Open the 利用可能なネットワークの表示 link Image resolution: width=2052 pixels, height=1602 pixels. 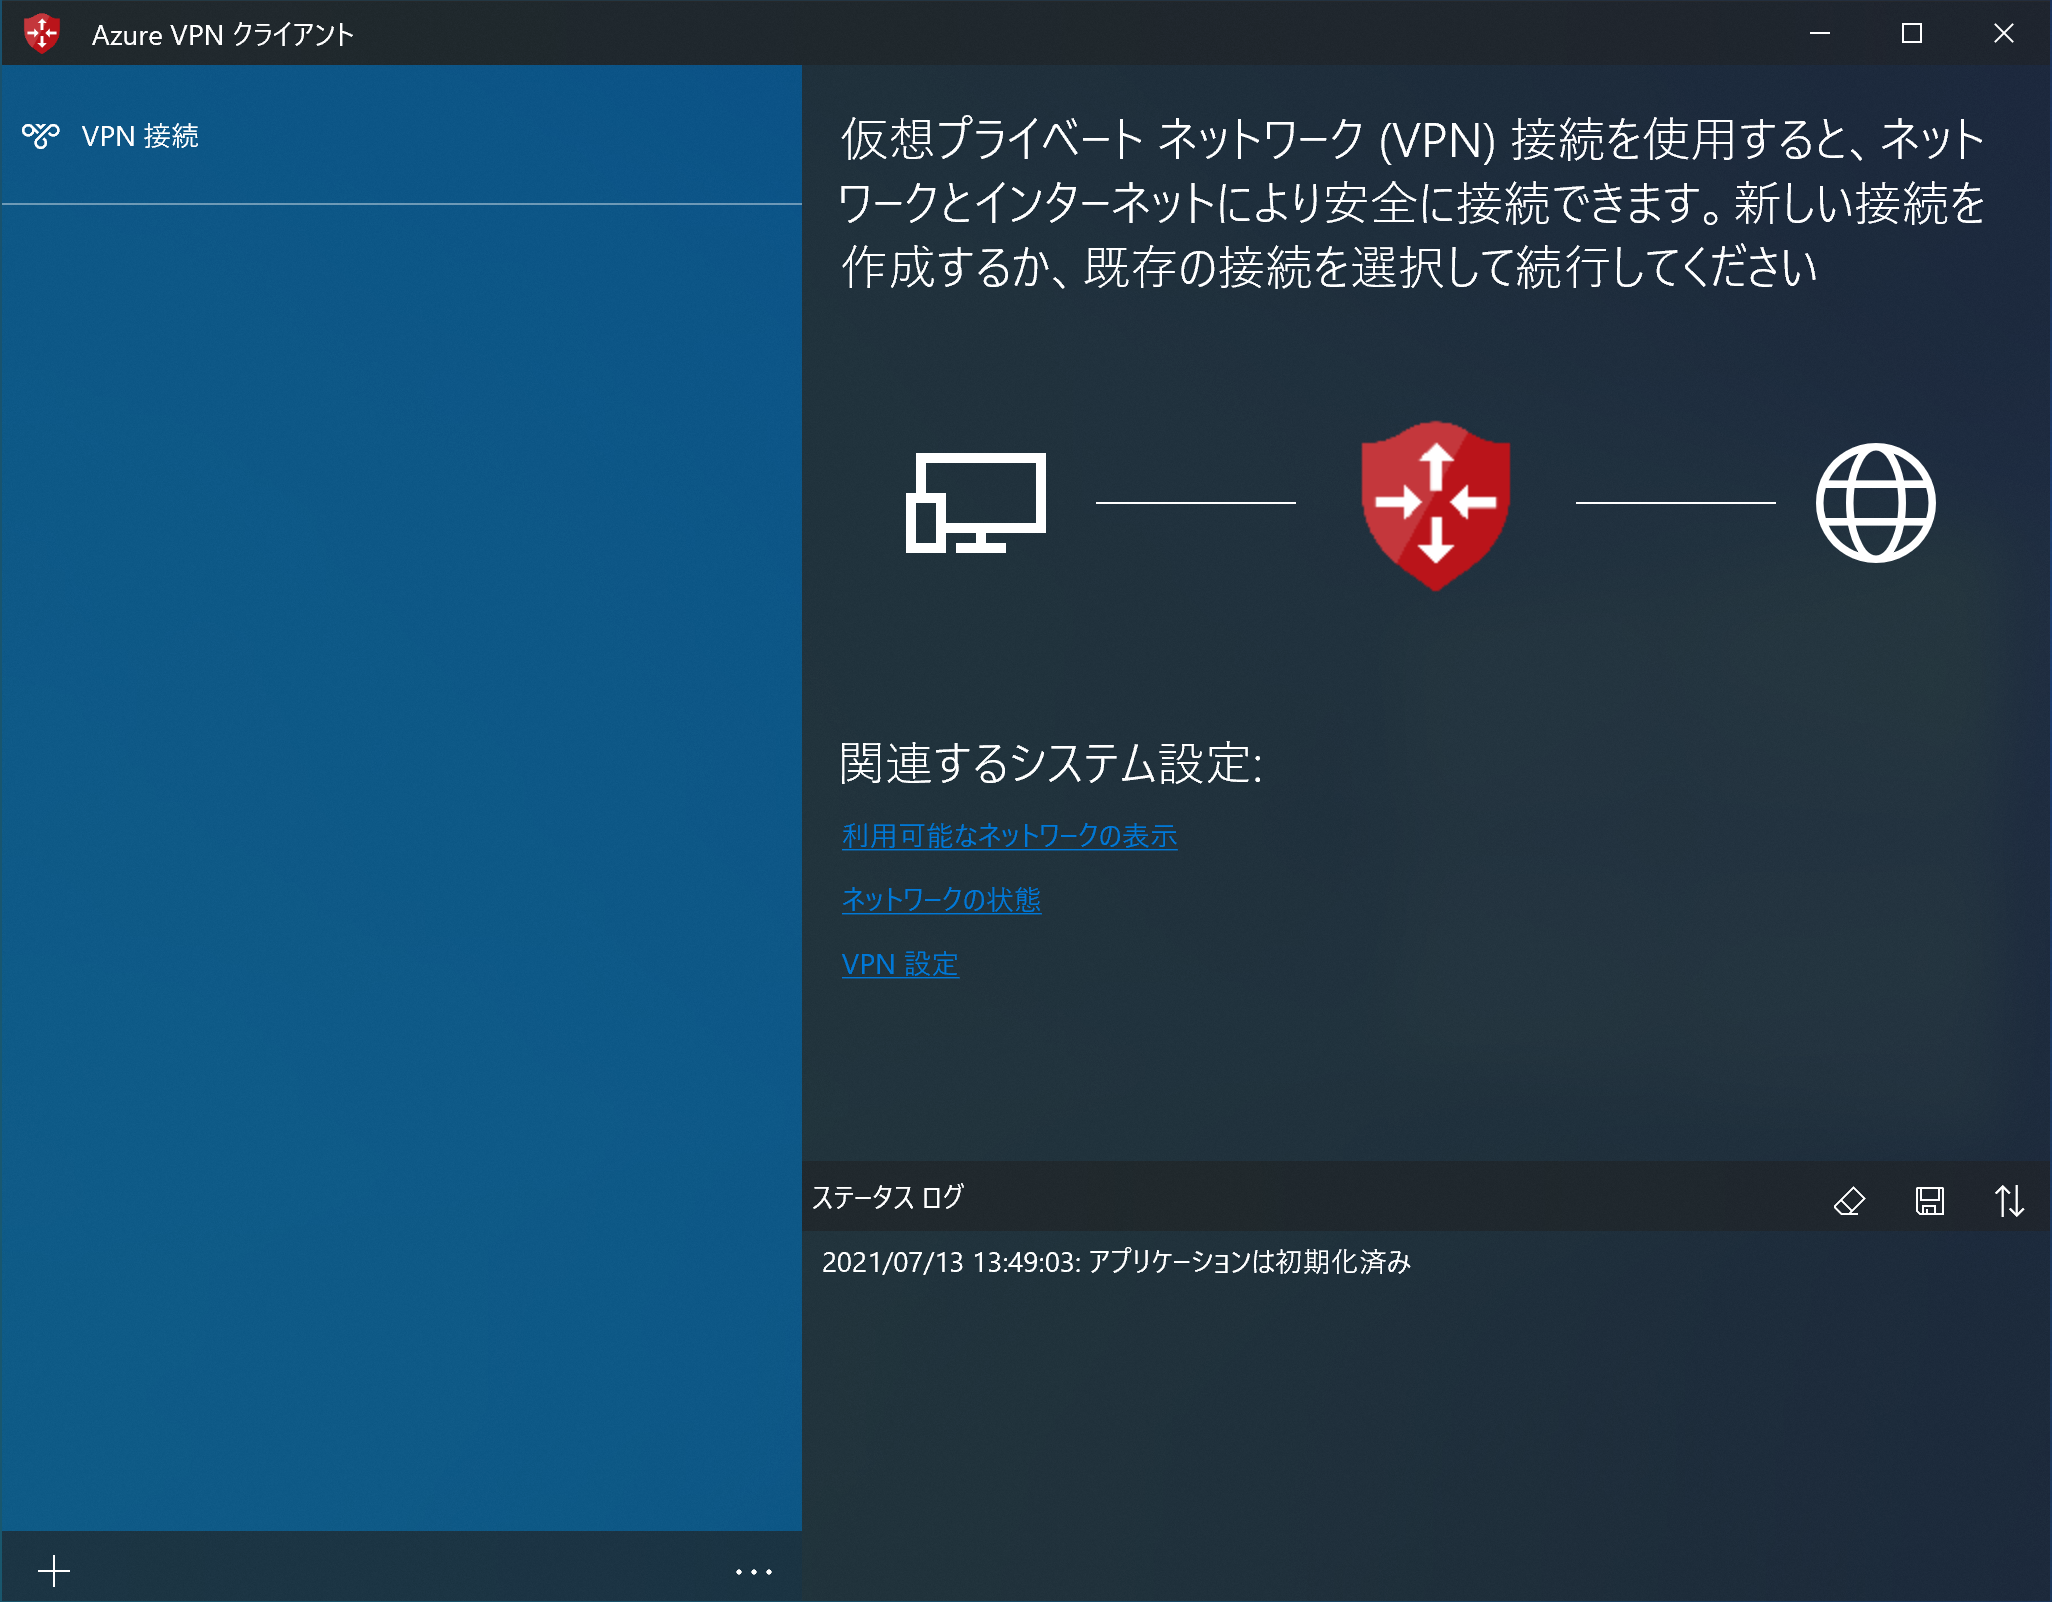pyautogui.click(x=1009, y=836)
